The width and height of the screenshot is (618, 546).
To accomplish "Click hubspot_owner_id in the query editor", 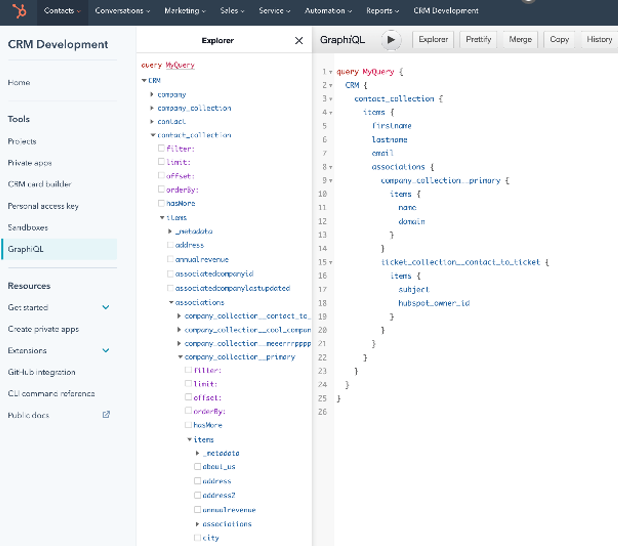I will (434, 303).
